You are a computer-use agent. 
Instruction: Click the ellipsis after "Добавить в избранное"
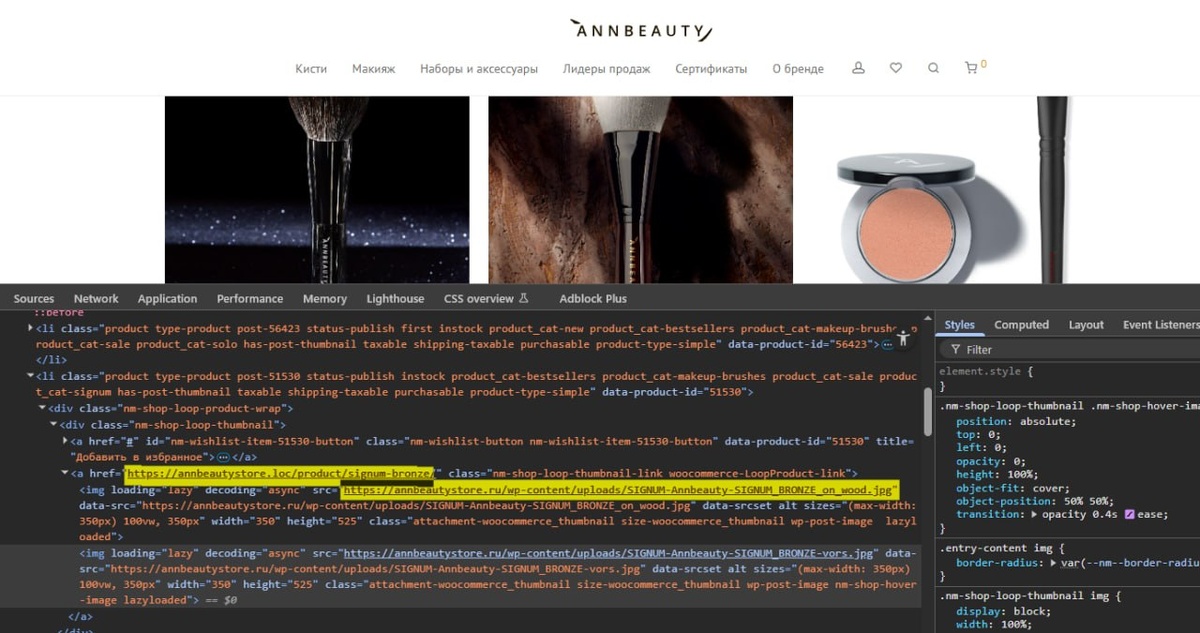tap(223, 456)
